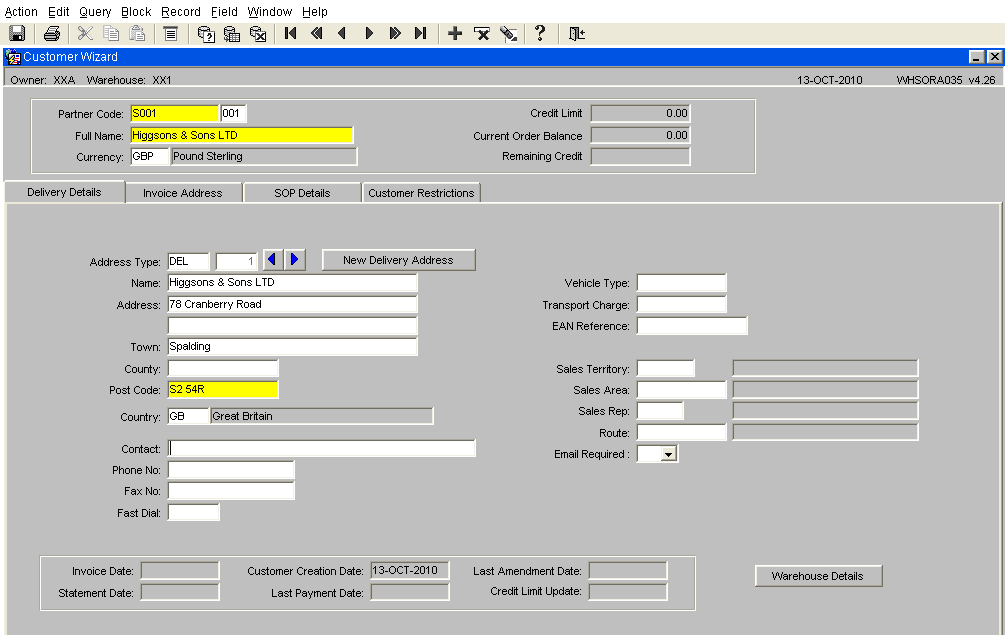Open the Window menu
1005x635 pixels.
pos(270,12)
